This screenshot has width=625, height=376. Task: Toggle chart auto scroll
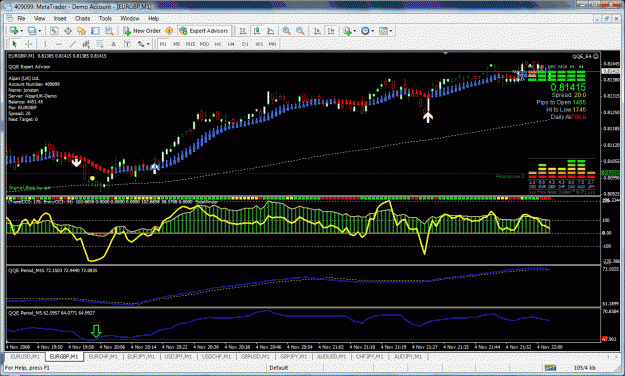pos(317,31)
